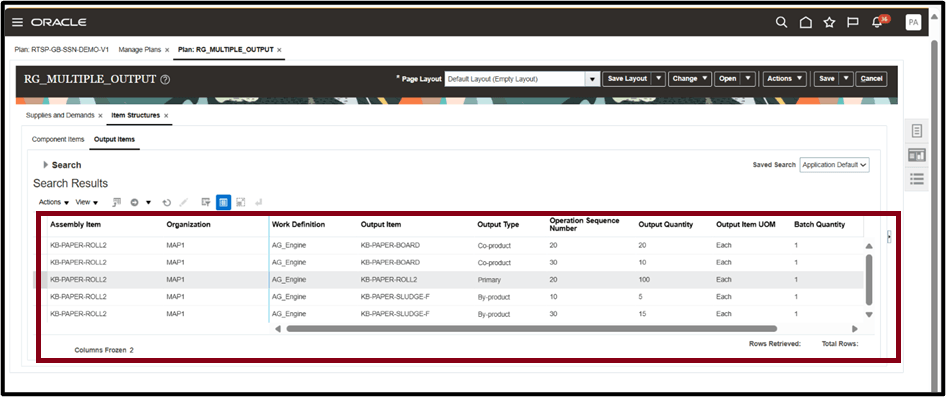Image resolution: width=946 pixels, height=397 pixels.
Task: Open the Save Layout dropdown arrow
Action: pos(659,79)
